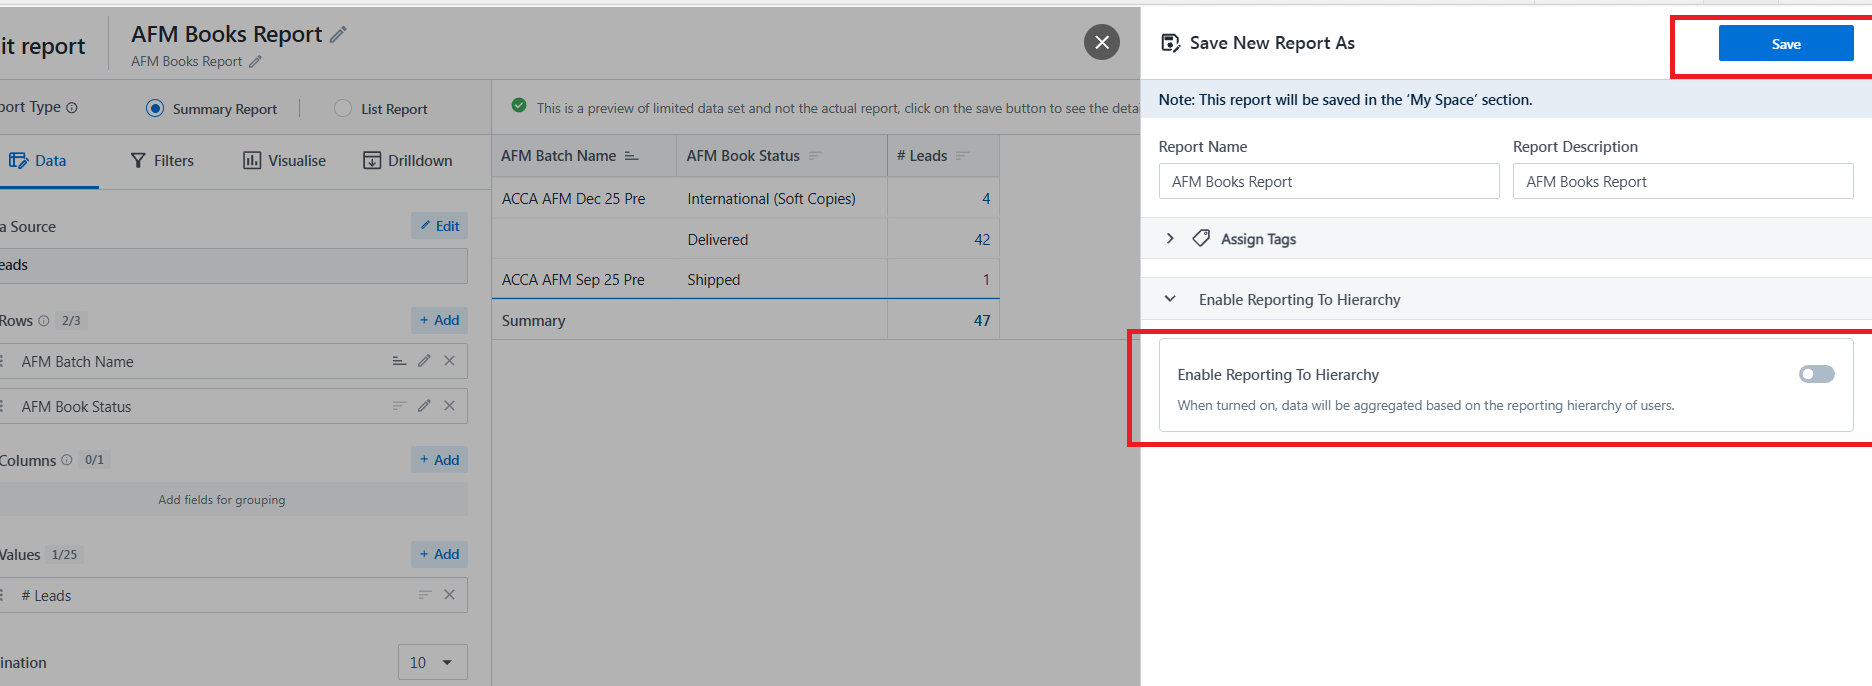
Task: Click the blue Save button
Action: (x=1785, y=44)
